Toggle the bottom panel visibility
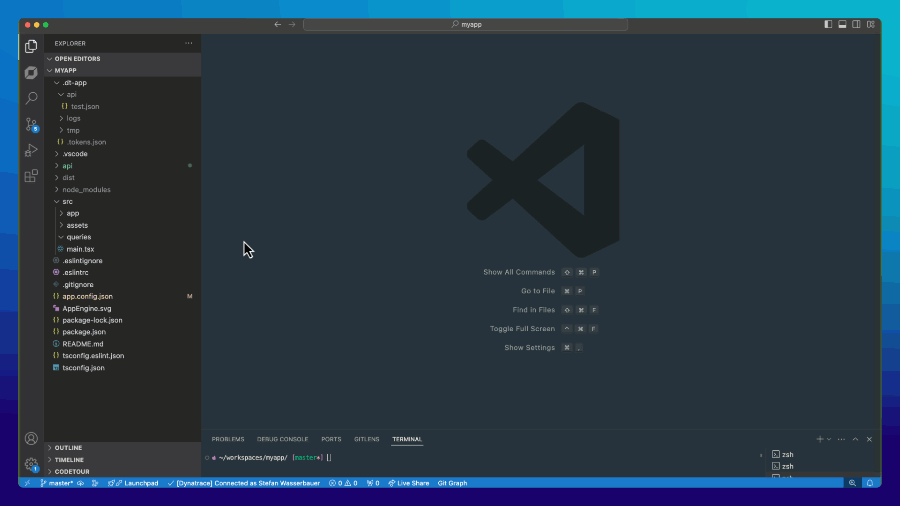The width and height of the screenshot is (900, 506). 842,24
